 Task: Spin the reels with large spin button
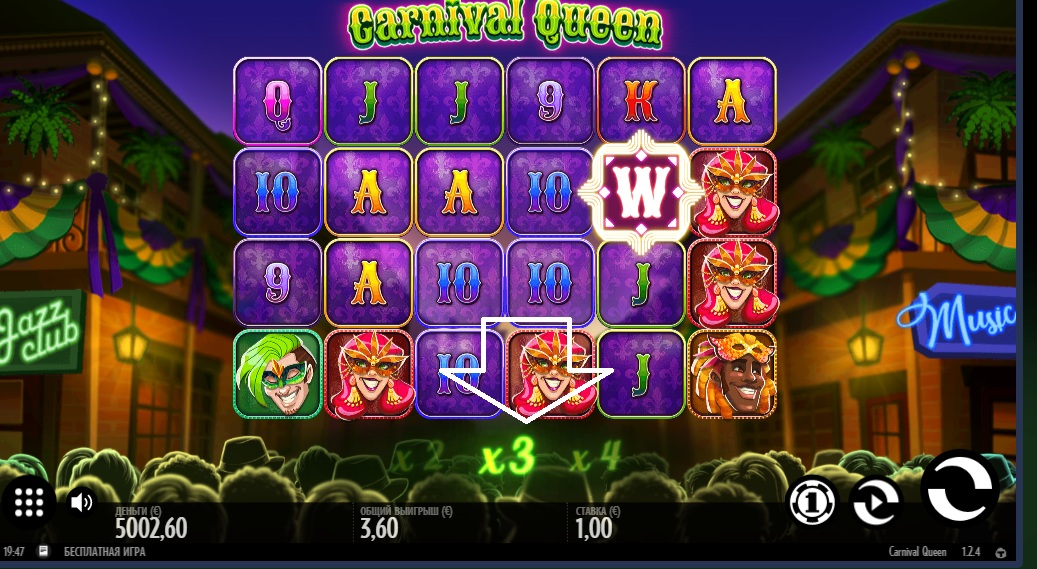click(x=960, y=488)
